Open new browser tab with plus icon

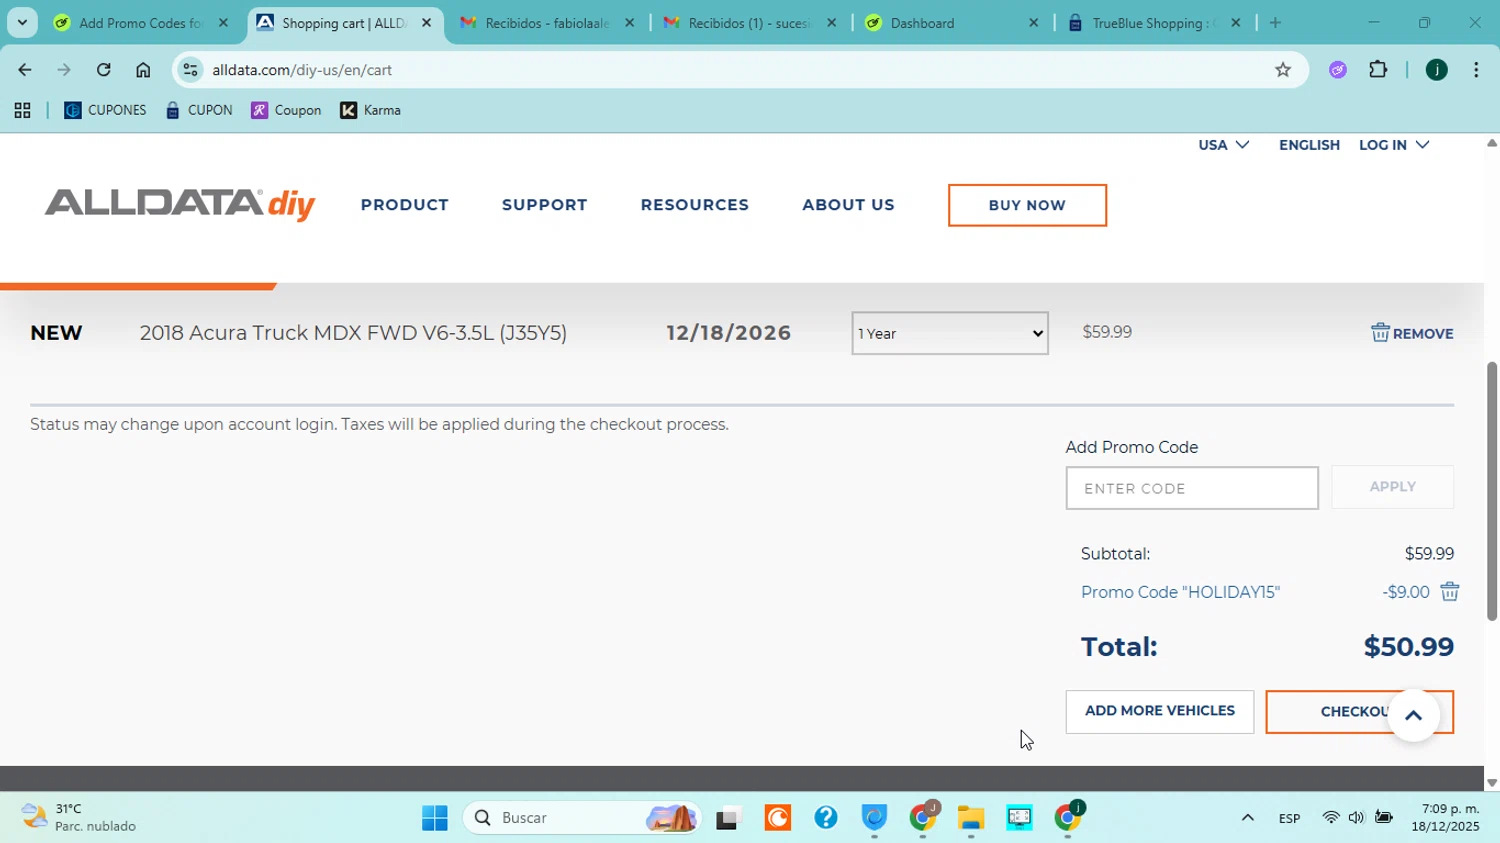tap(1275, 23)
